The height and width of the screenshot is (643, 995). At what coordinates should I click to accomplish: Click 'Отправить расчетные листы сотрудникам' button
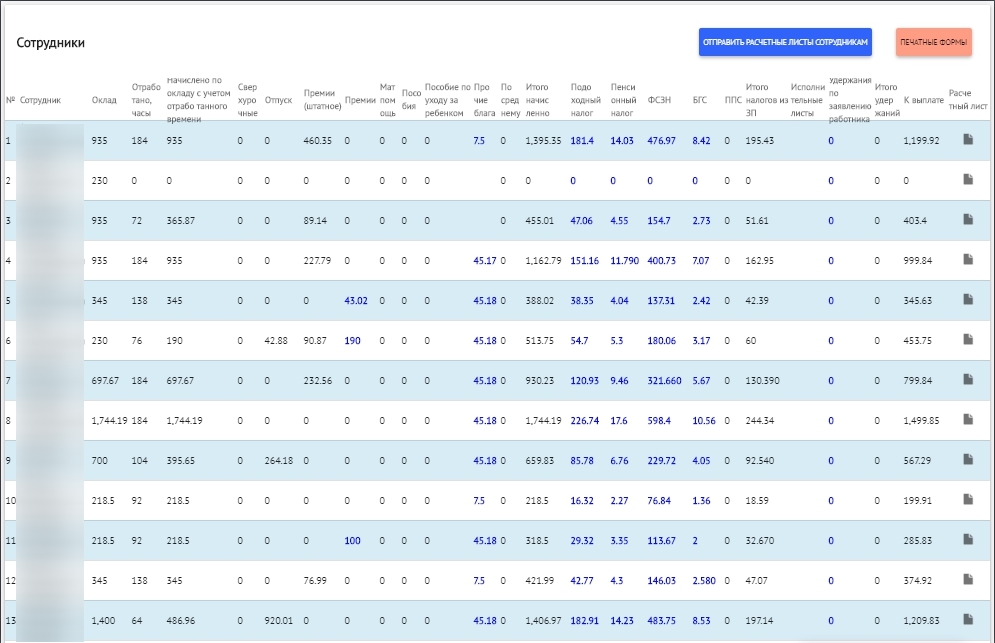point(785,42)
